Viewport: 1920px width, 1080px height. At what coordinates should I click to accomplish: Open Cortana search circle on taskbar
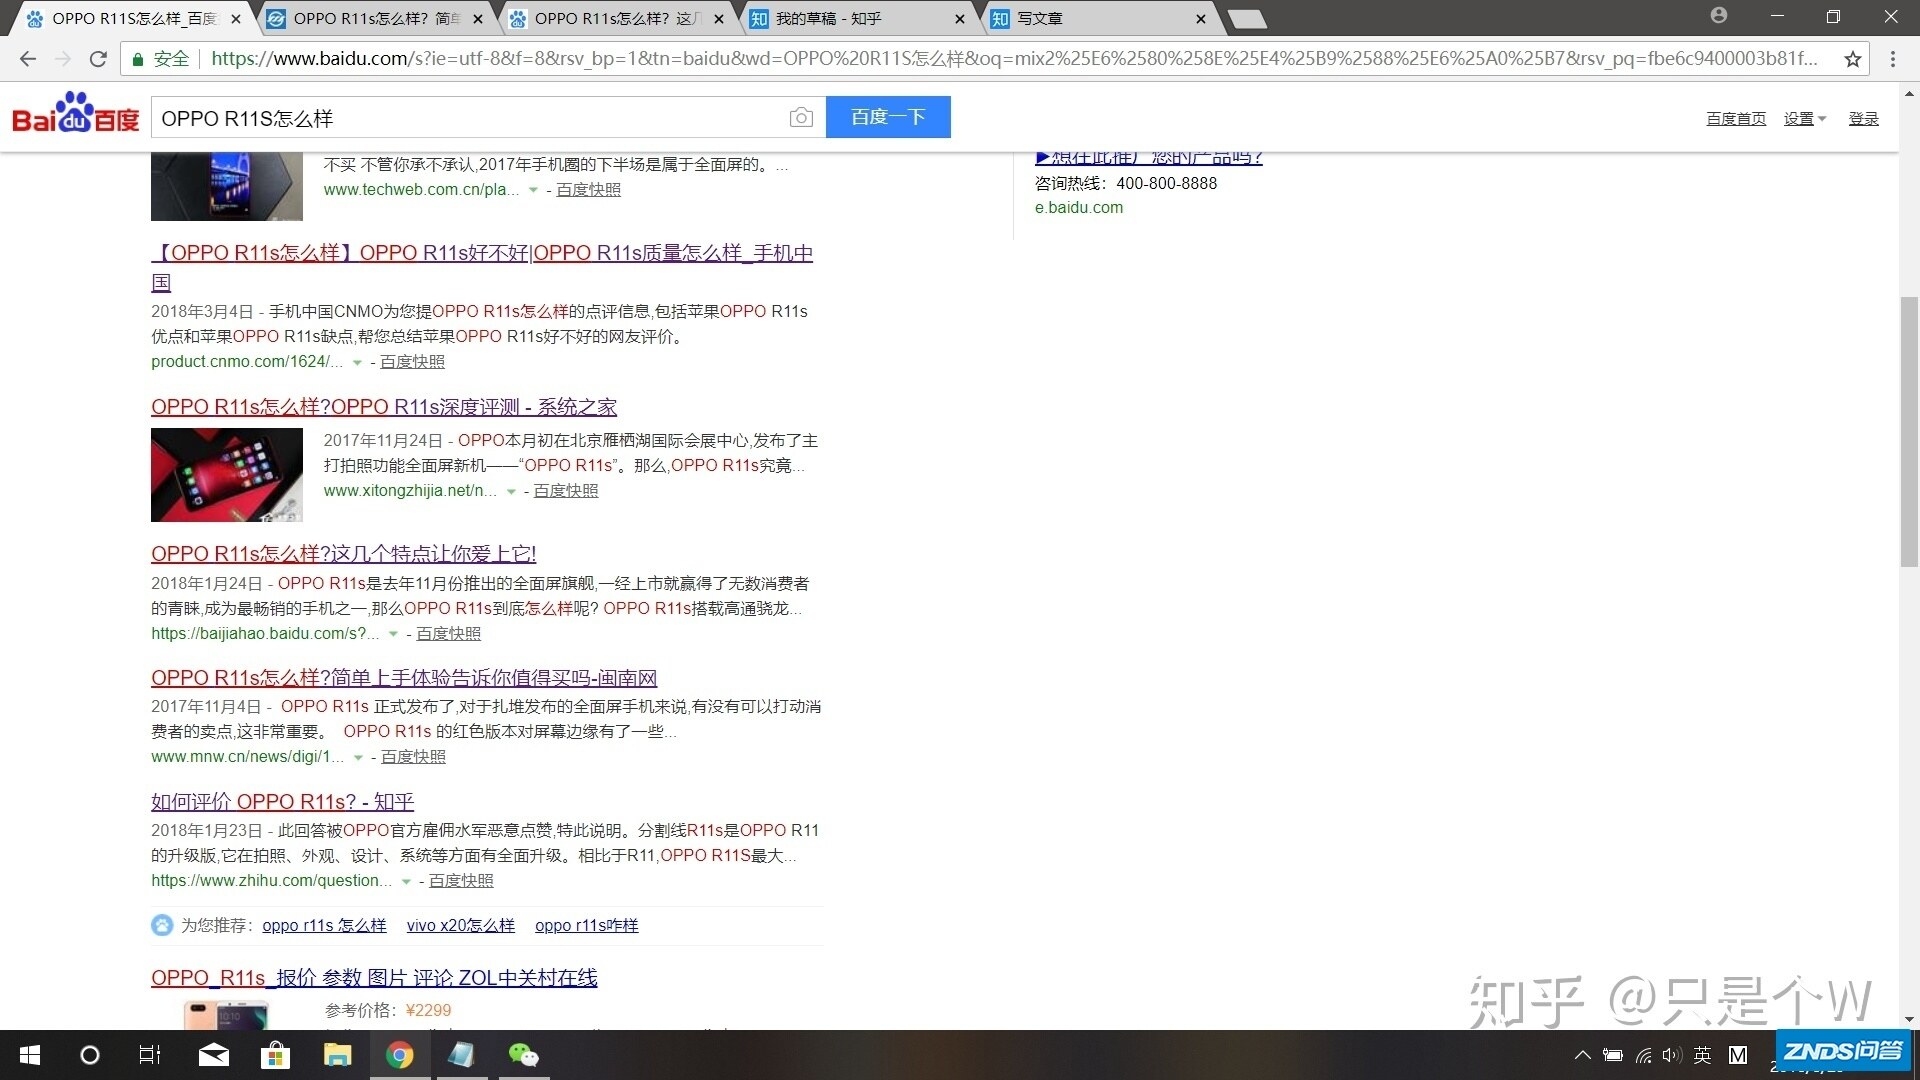click(90, 1055)
